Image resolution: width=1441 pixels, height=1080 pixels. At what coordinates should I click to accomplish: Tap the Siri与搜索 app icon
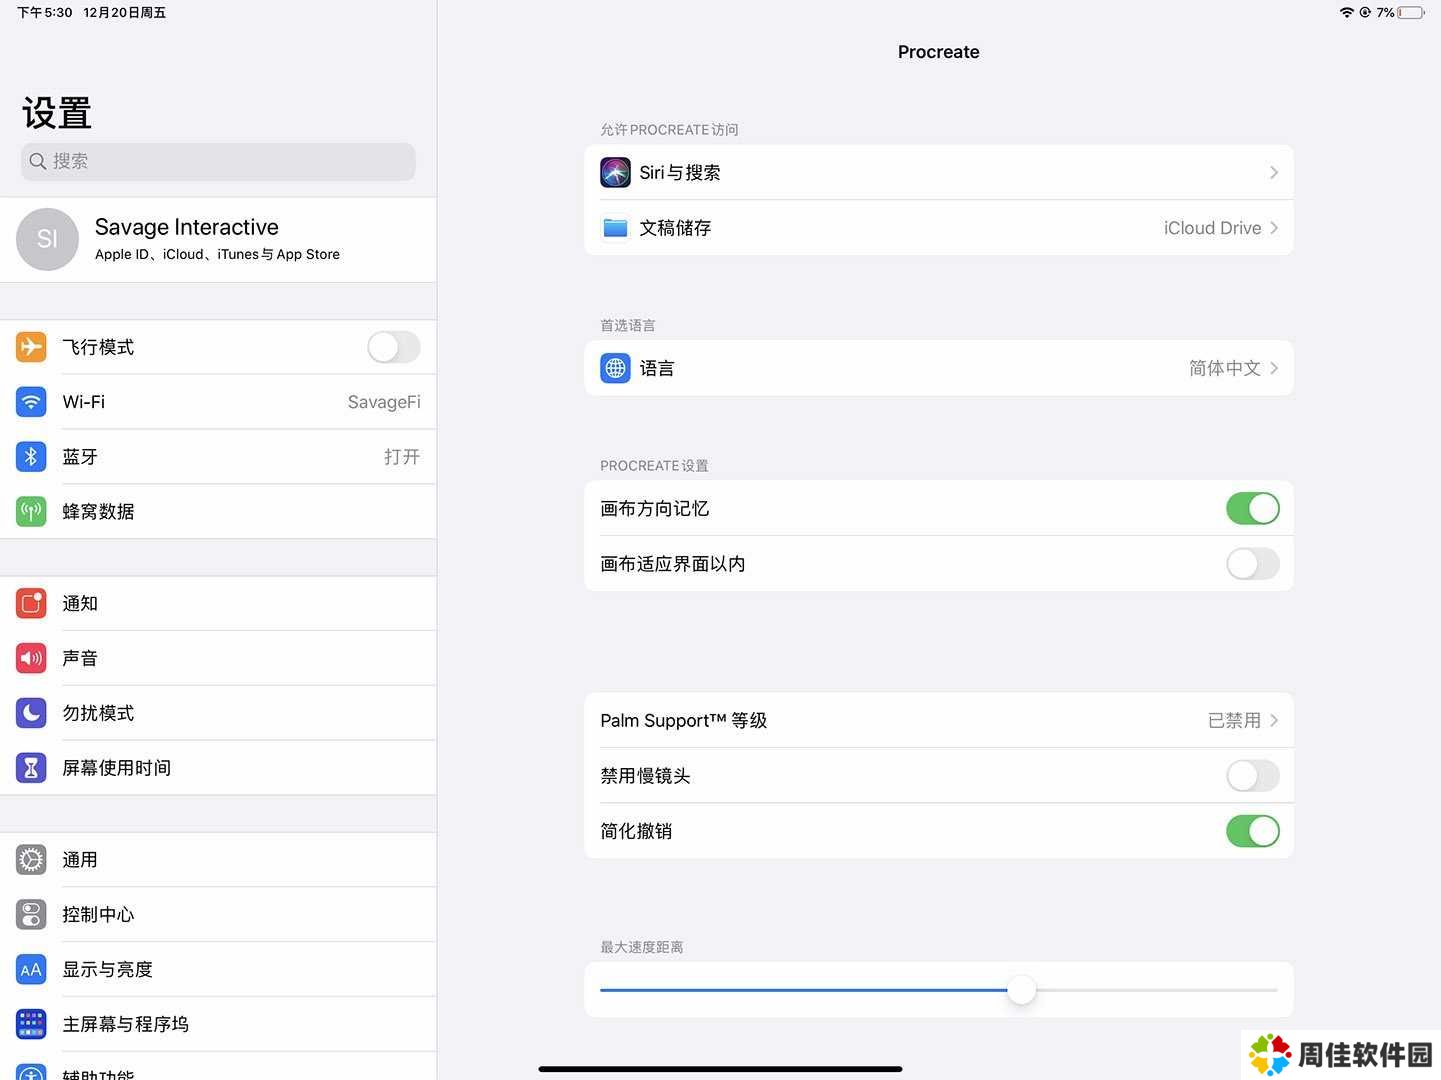pos(615,173)
